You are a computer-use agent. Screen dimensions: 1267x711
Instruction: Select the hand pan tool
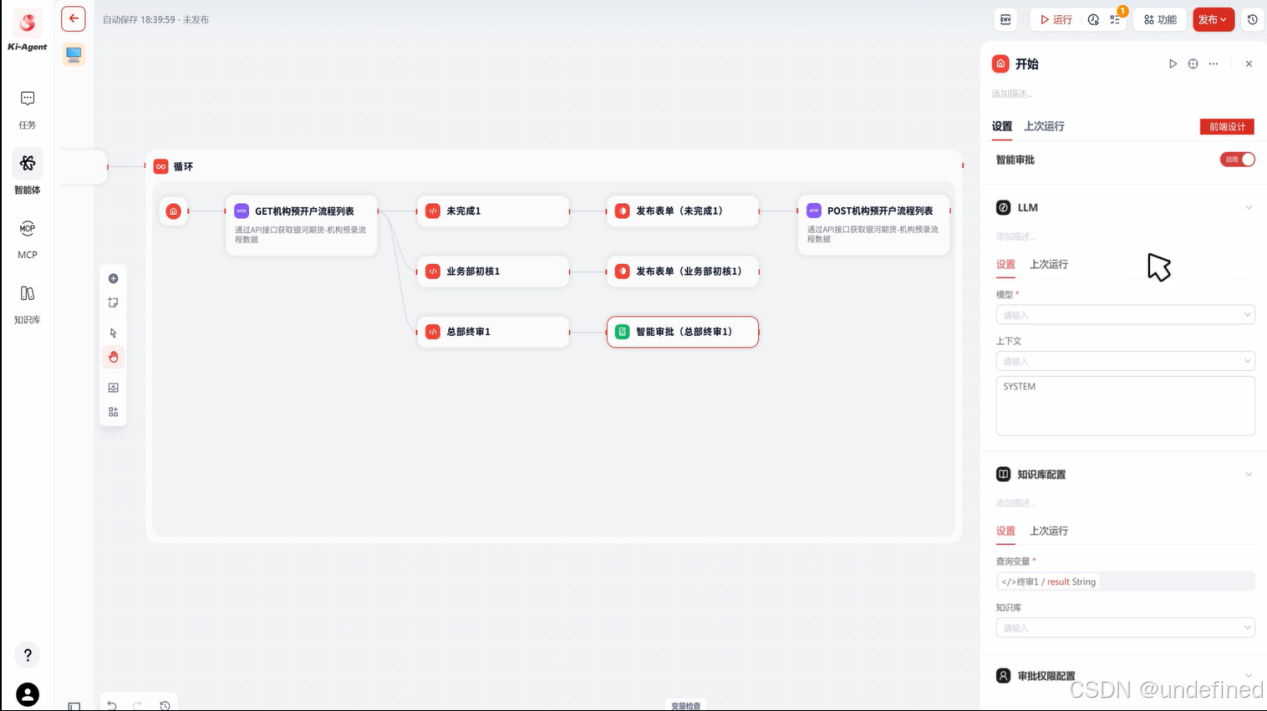tap(113, 357)
